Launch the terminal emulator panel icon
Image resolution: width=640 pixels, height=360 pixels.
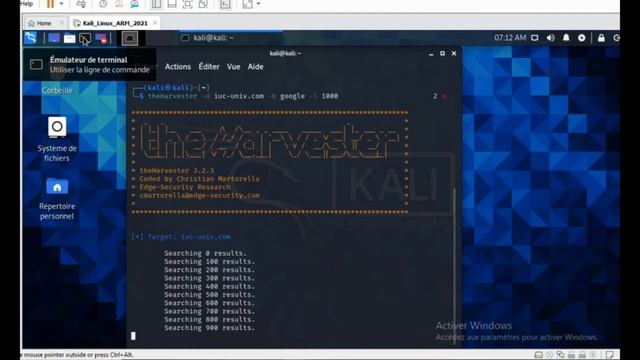85,38
